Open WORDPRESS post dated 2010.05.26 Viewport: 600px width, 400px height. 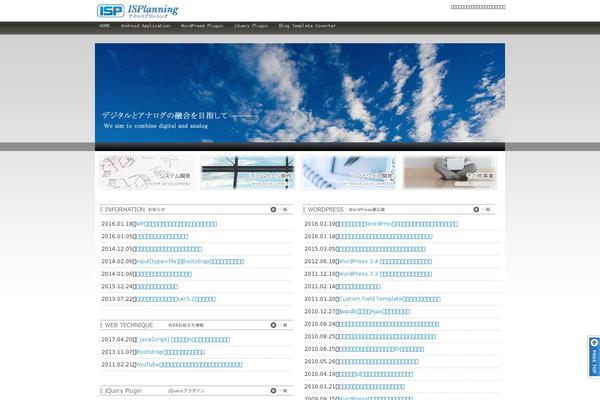379,362
